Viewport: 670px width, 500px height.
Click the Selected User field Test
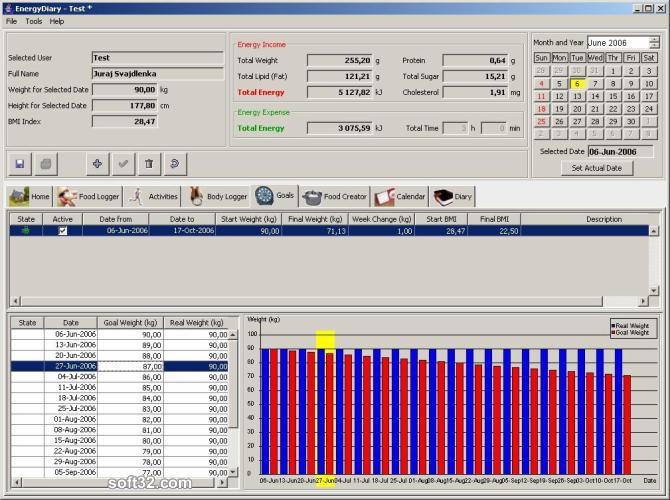click(x=157, y=58)
